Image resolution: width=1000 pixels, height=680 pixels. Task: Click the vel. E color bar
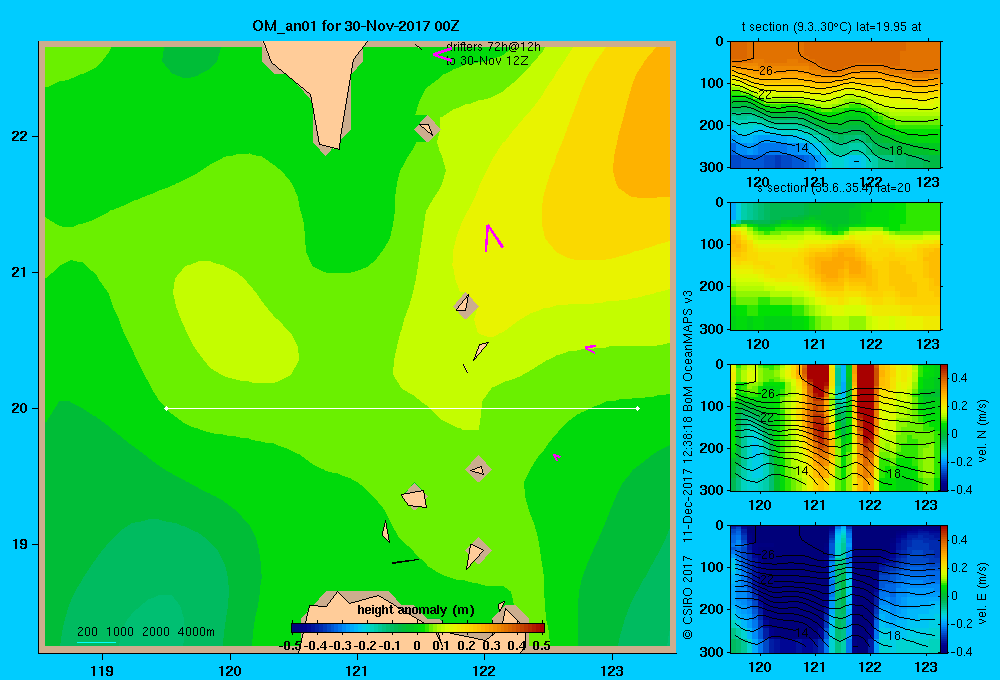coord(945,589)
